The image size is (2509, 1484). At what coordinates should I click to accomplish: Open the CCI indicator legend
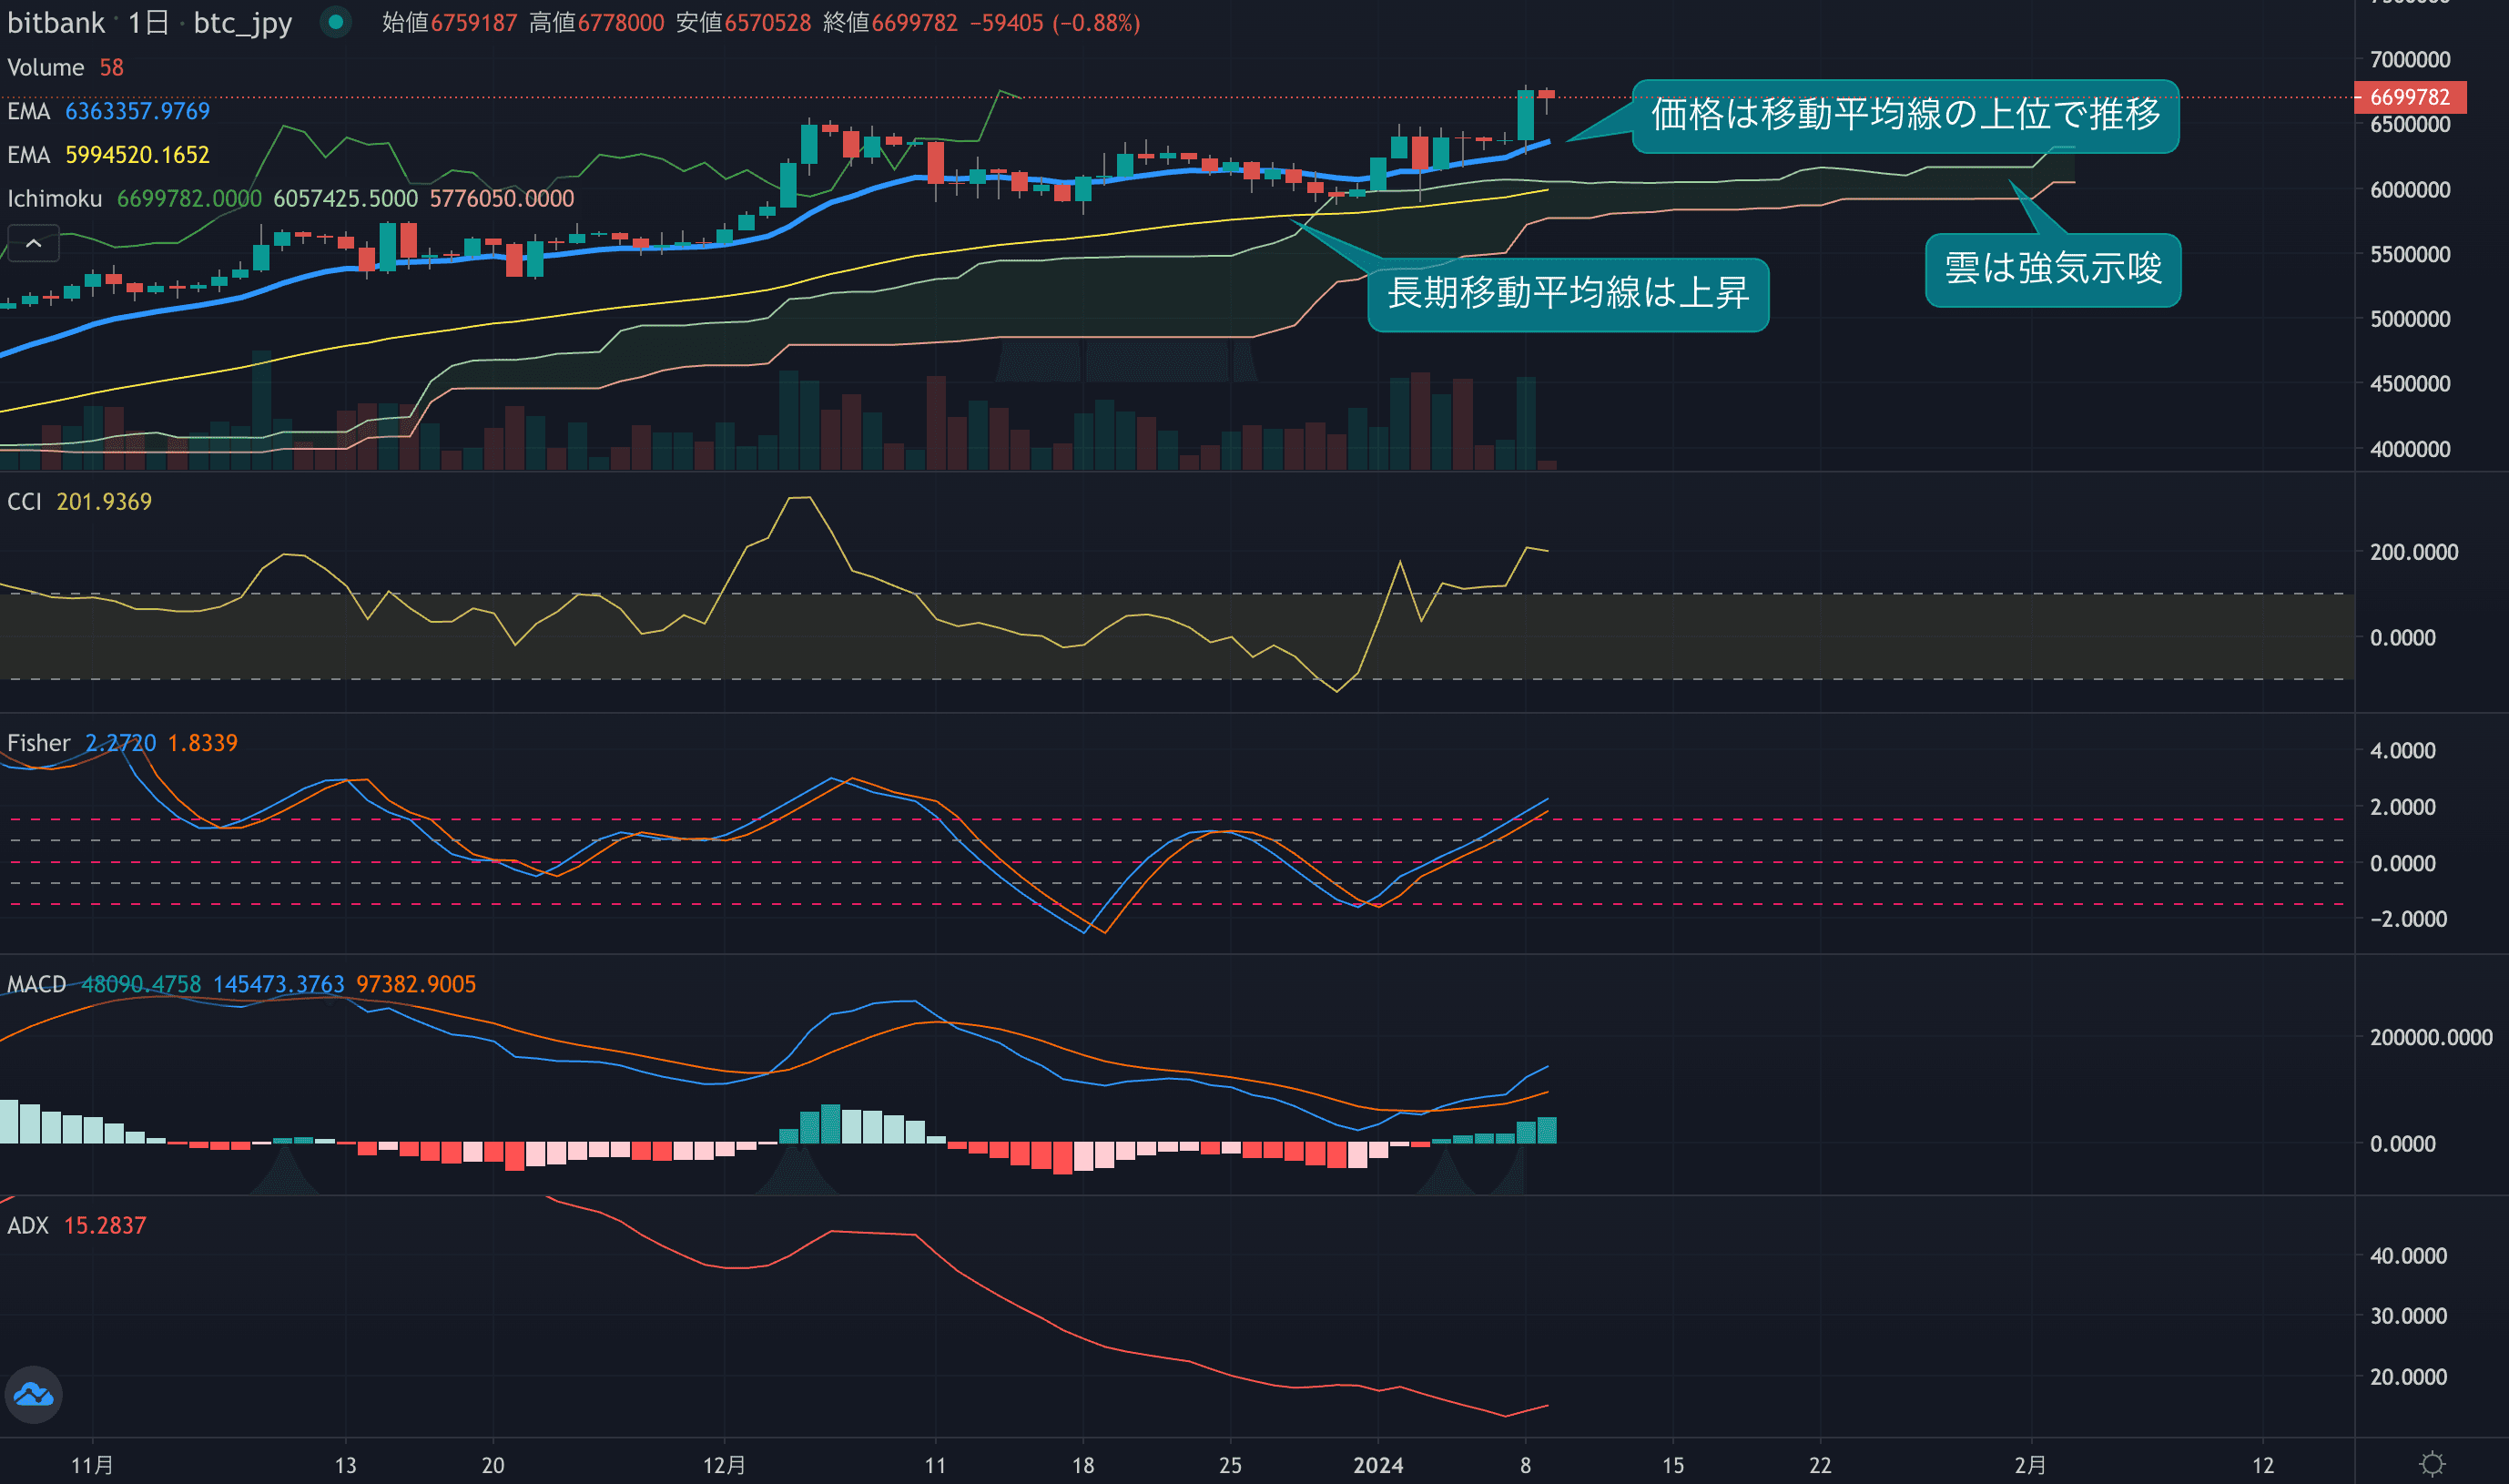24,501
